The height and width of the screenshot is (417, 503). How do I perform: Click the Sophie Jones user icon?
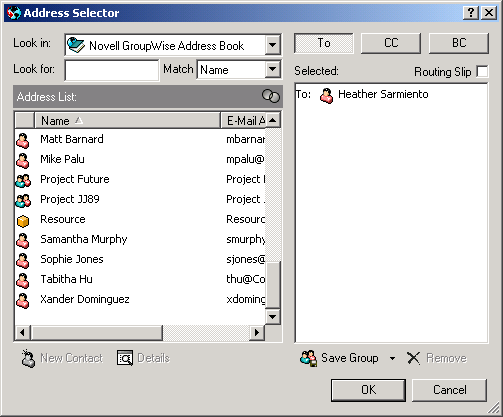(23, 260)
